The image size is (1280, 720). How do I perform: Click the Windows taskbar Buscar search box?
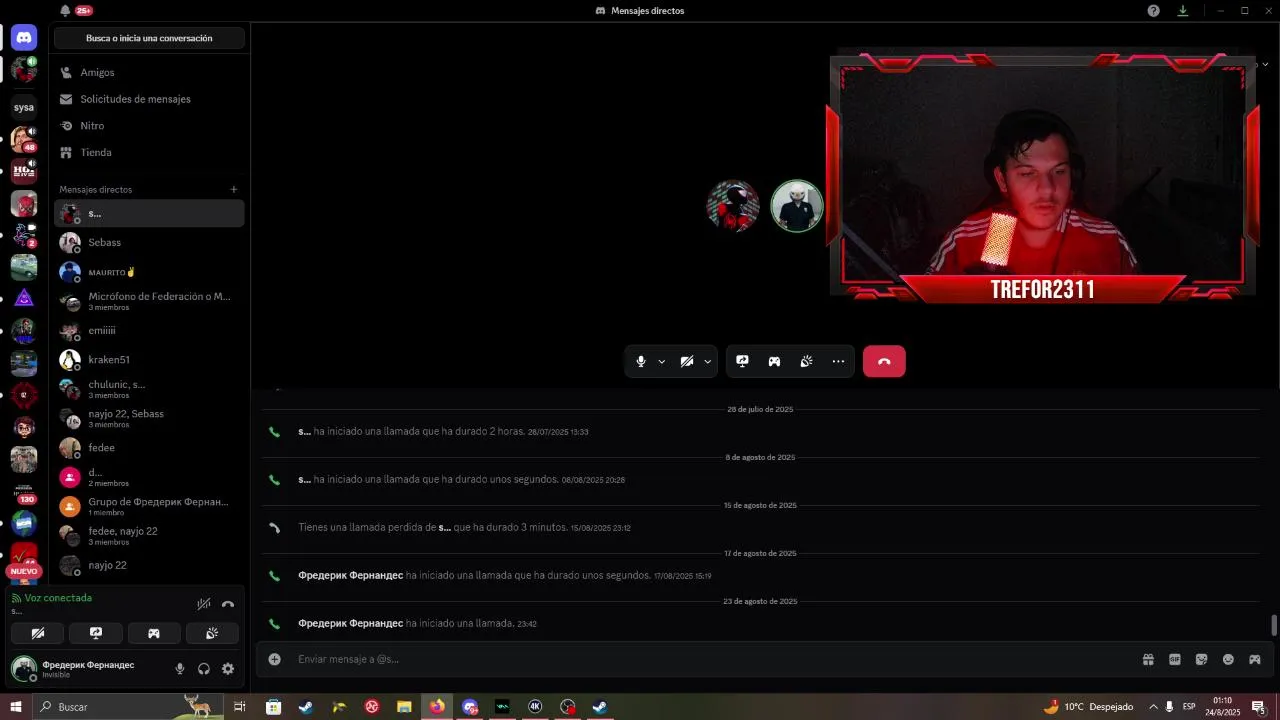tap(130, 707)
